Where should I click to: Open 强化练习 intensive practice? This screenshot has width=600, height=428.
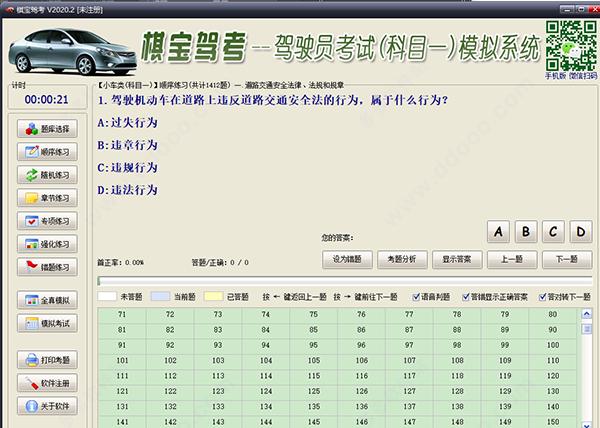[47, 245]
